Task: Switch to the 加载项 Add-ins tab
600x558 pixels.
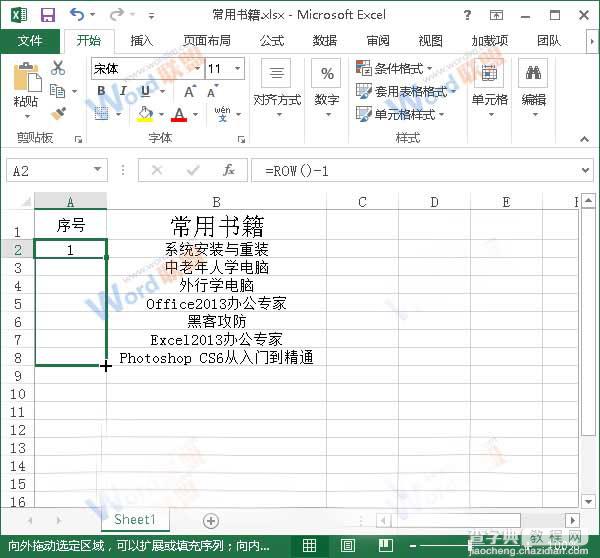Action: tap(490, 41)
